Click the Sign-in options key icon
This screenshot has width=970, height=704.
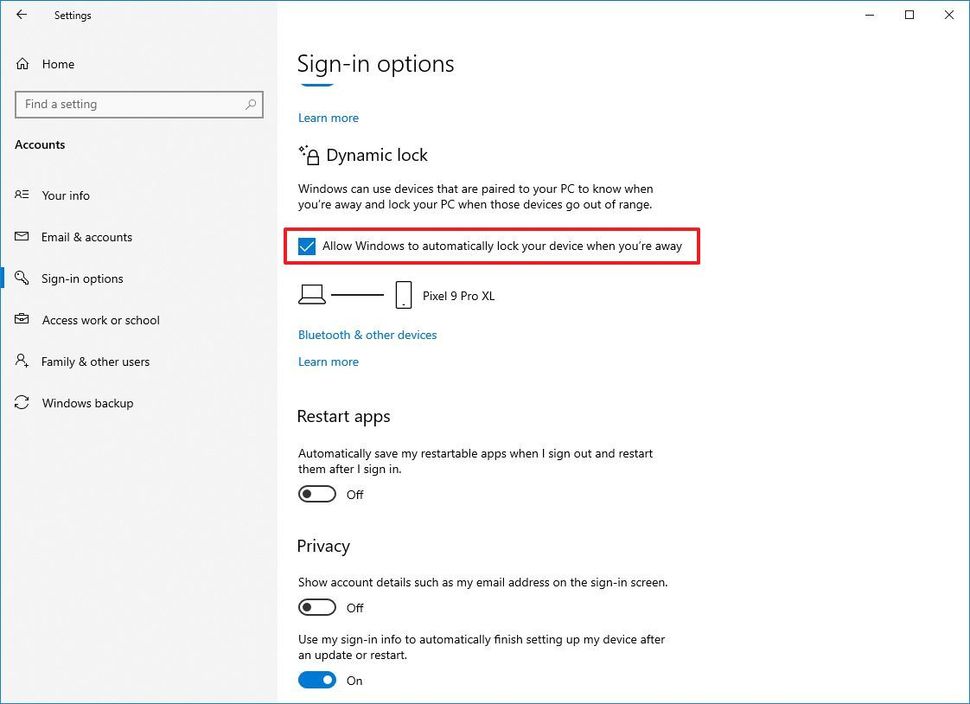22,279
